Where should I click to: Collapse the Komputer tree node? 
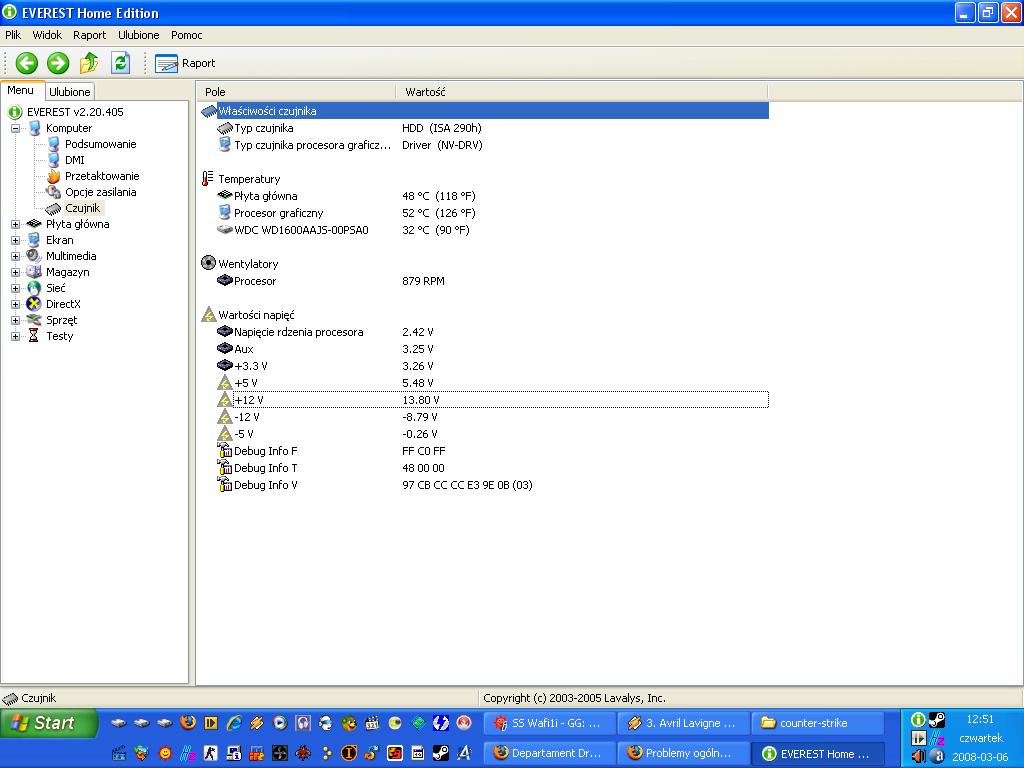coord(16,128)
